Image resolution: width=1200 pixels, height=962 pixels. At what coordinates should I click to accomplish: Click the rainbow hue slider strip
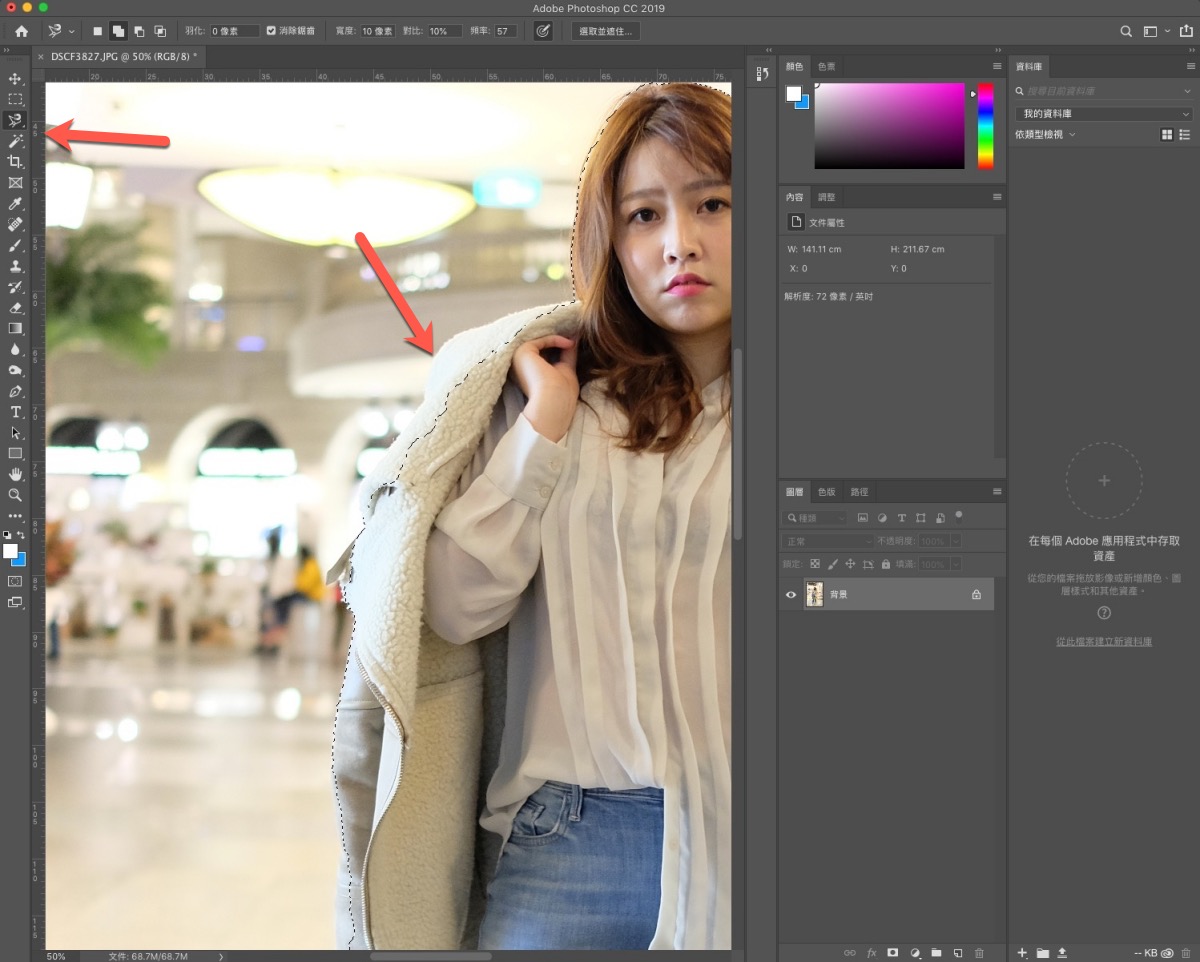click(x=985, y=125)
